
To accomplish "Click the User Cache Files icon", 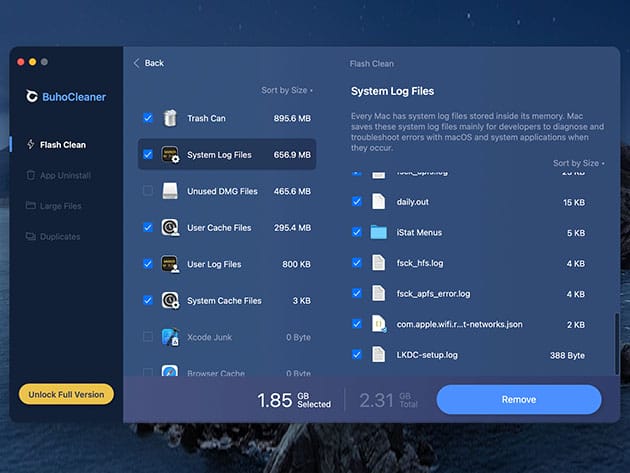I will pos(171,228).
